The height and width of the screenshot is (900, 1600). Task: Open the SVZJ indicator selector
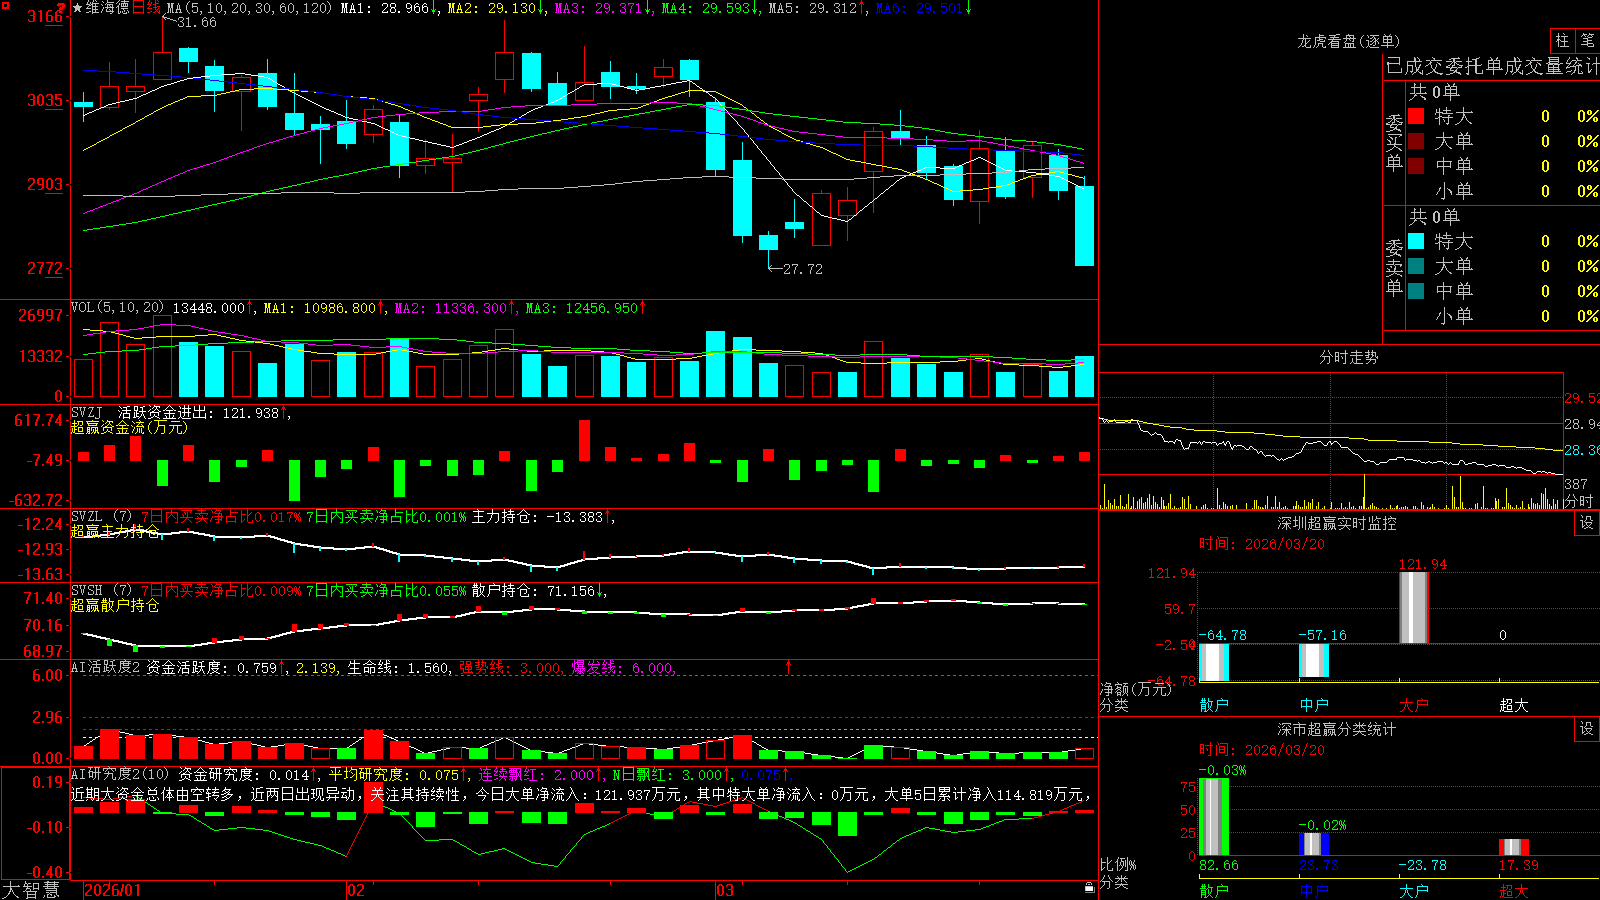tap(87, 413)
